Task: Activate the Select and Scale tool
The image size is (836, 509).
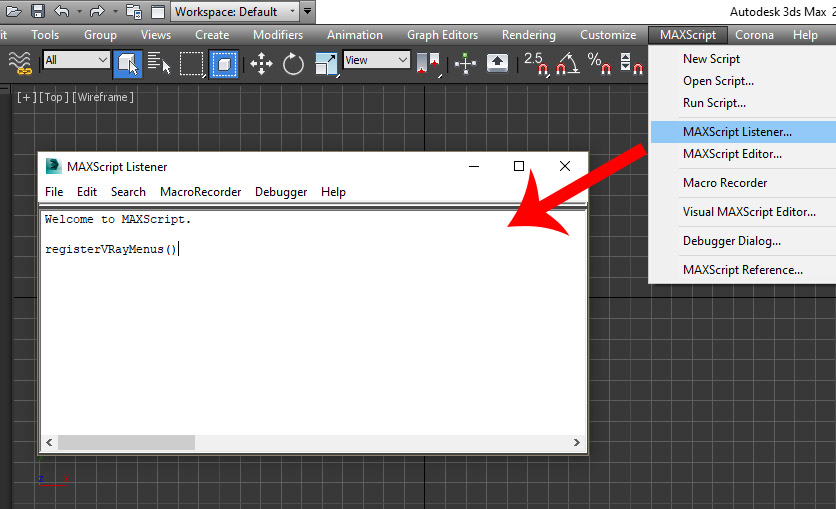Action: pyautogui.click(x=326, y=64)
